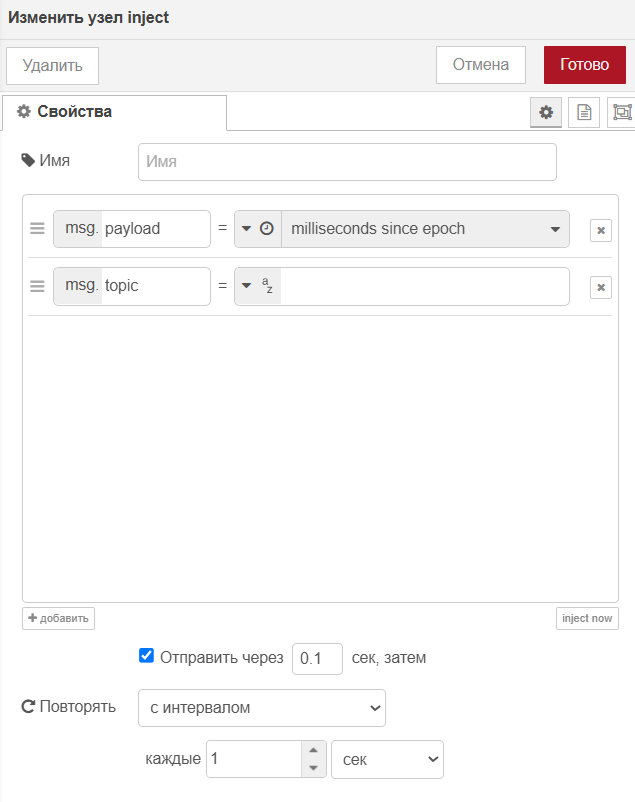Remove the msg.topic property row
The image size is (635, 802).
(x=601, y=287)
